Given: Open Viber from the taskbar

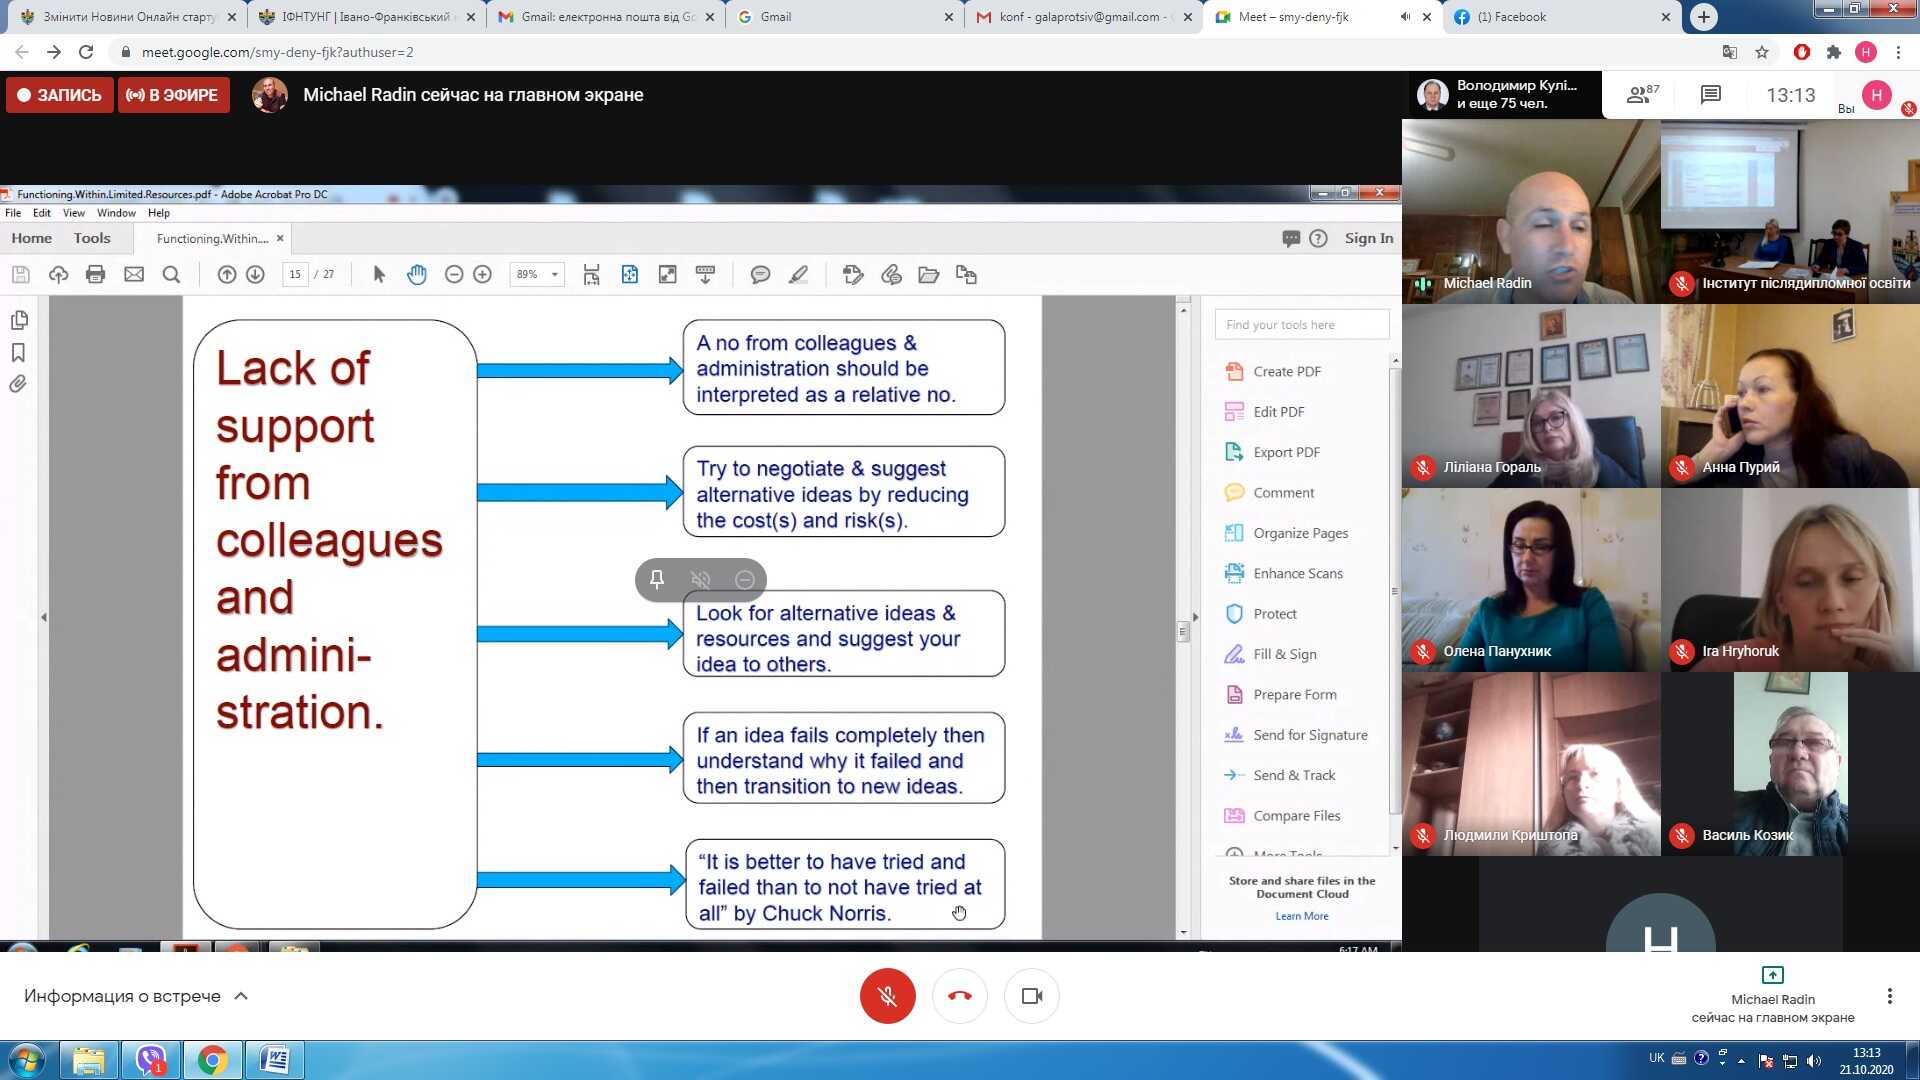Looking at the screenshot, I should pyautogui.click(x=151, y=1060).
